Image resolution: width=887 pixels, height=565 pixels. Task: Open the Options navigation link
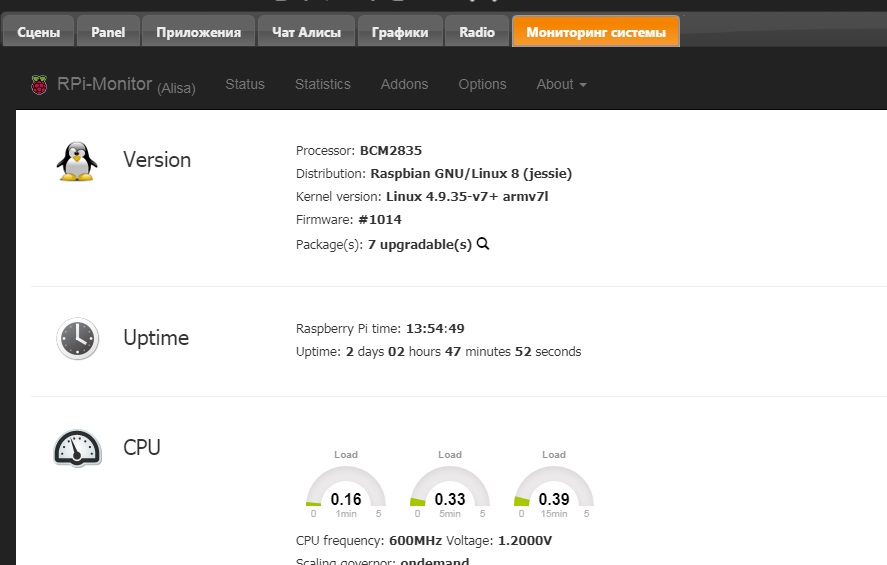click(482, 84)
